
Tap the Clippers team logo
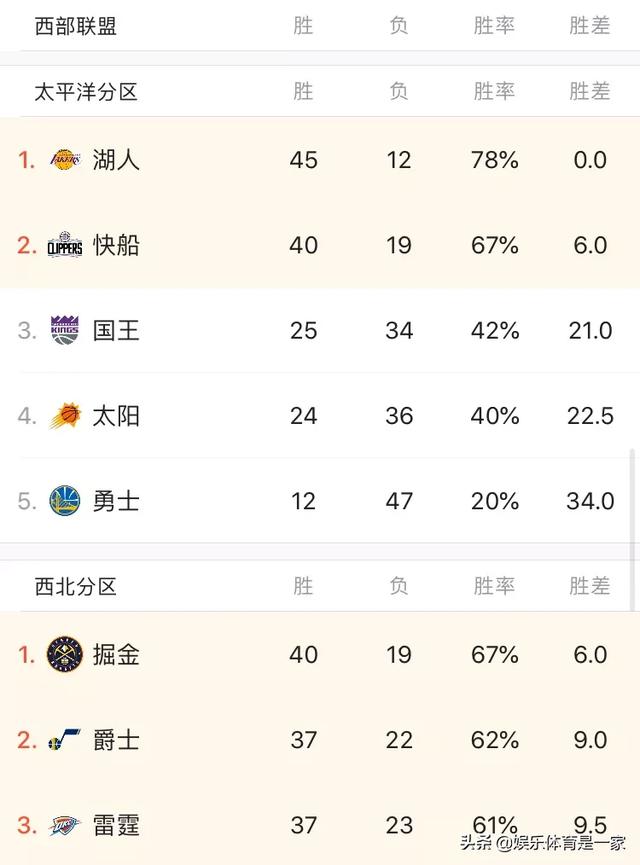[65, 244]
